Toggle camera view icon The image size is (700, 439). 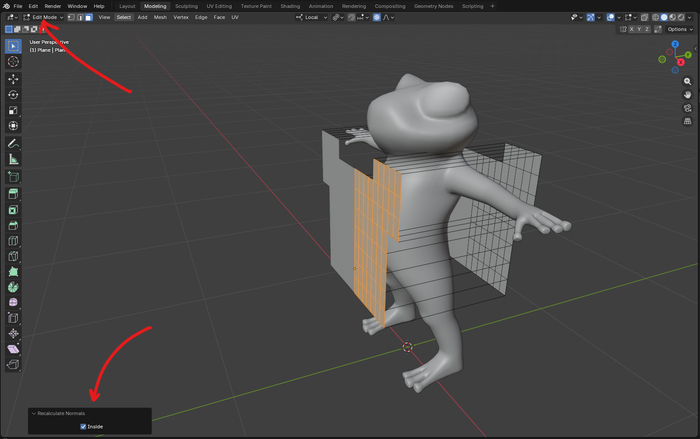point(687,107)
